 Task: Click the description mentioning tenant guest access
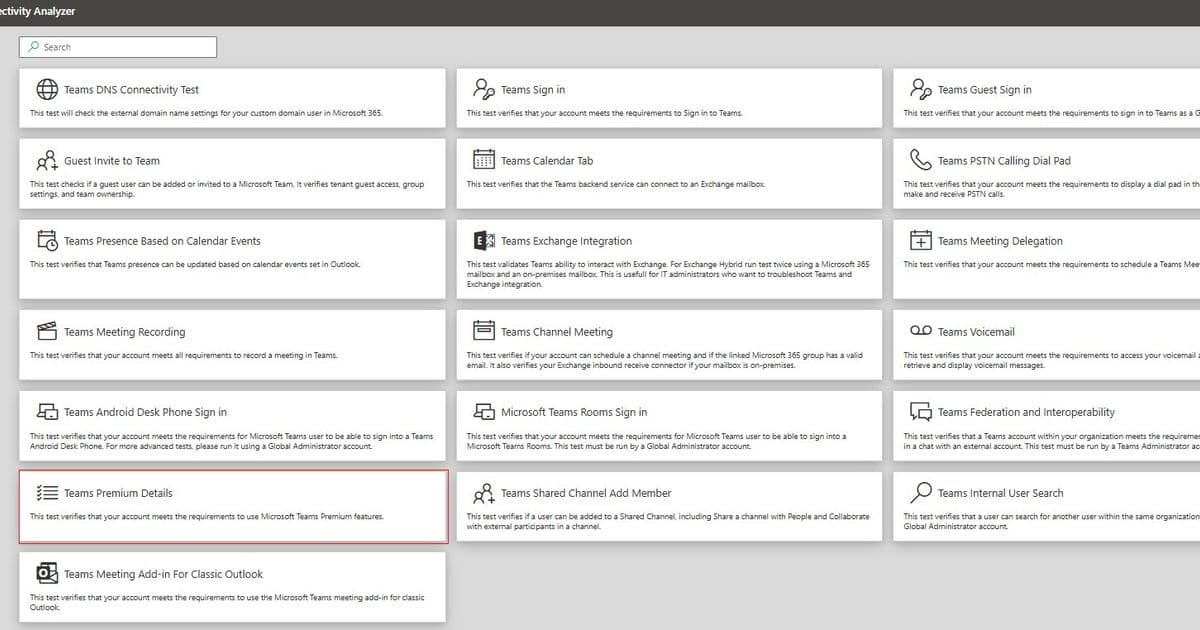(227, 189)
